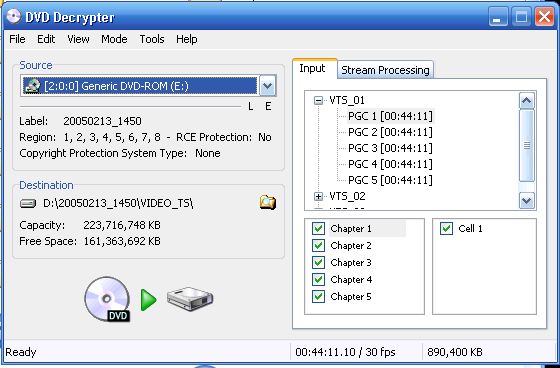Click the status bar 00:44:11.10 / 30 fps
This screenshot has width=560, height=368.
345,352
